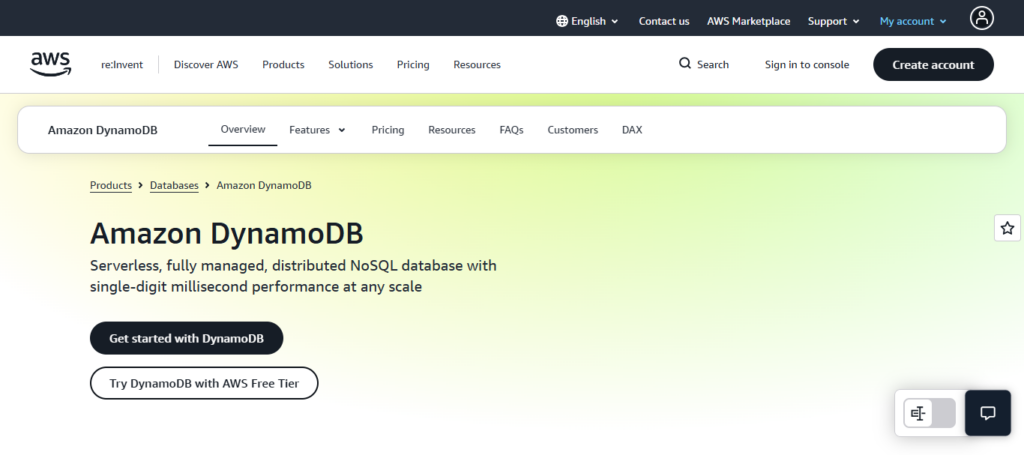Expand the Support dropdown menu
Screen dimensions: 1024x455
tap(833, 21)
